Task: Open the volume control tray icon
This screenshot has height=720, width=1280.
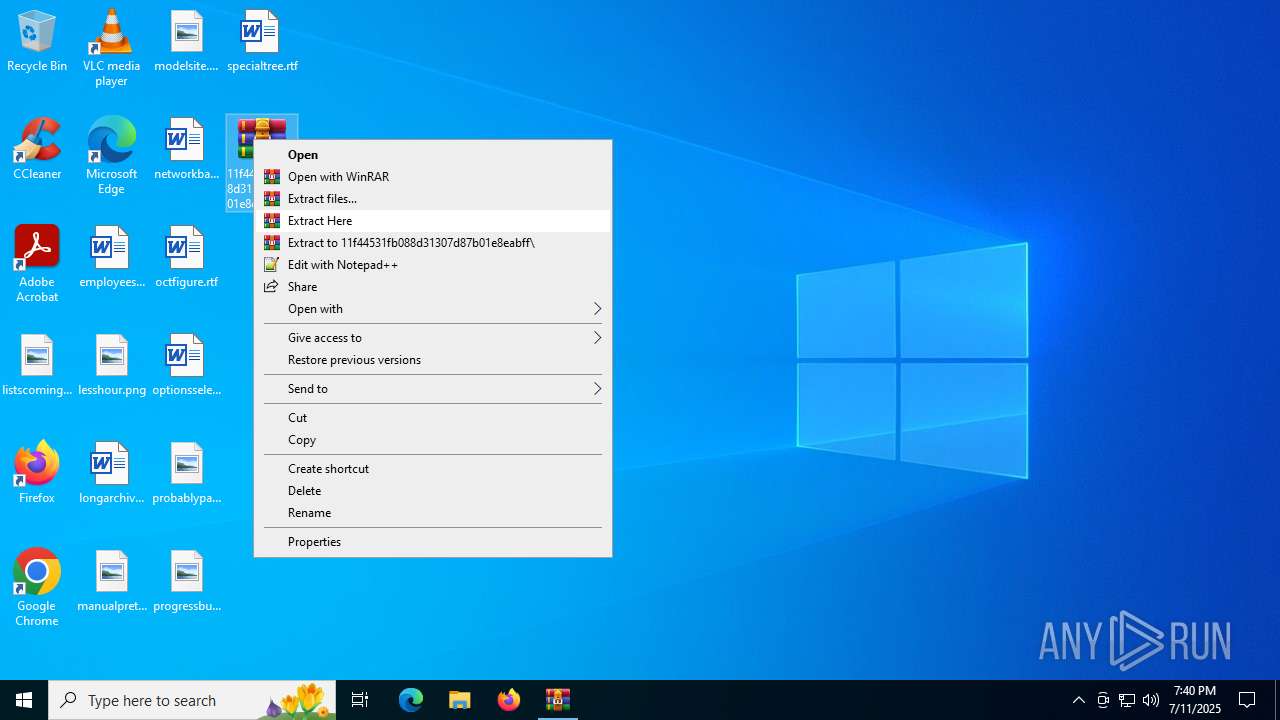Action: (1151, 700)
